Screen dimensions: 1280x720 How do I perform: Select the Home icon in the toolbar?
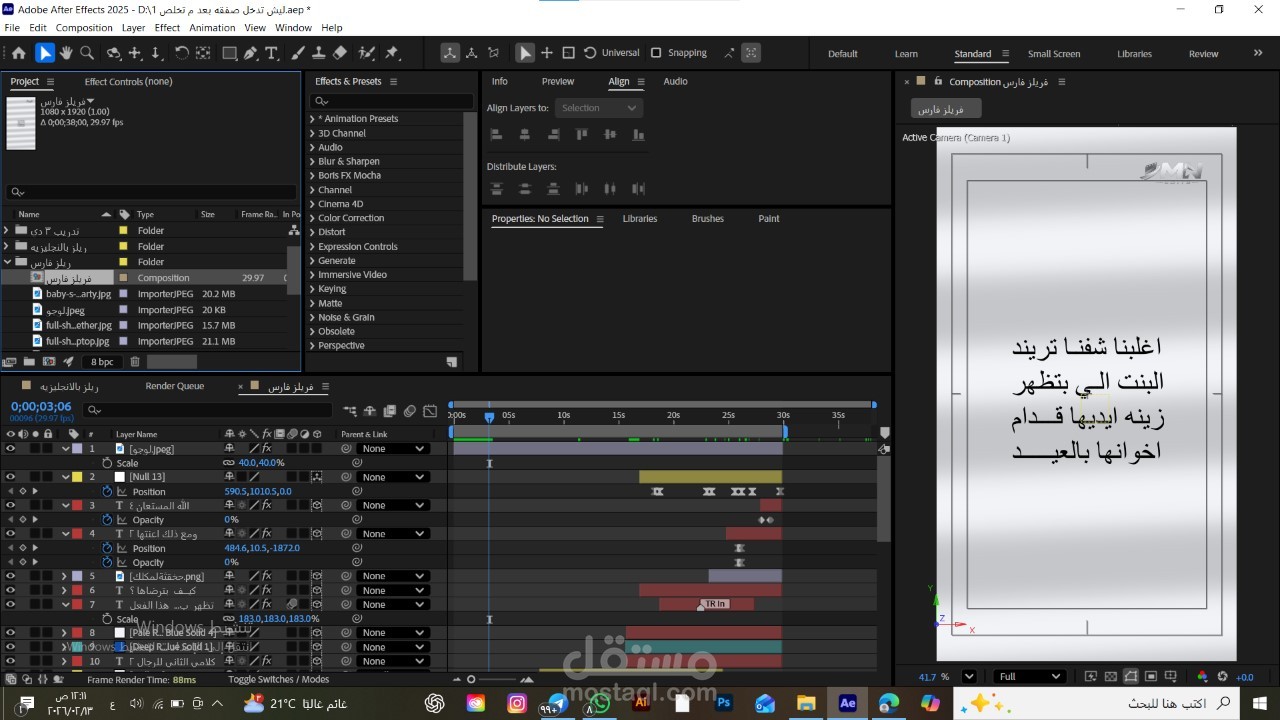pyautogui.click(x=18, y=53)
